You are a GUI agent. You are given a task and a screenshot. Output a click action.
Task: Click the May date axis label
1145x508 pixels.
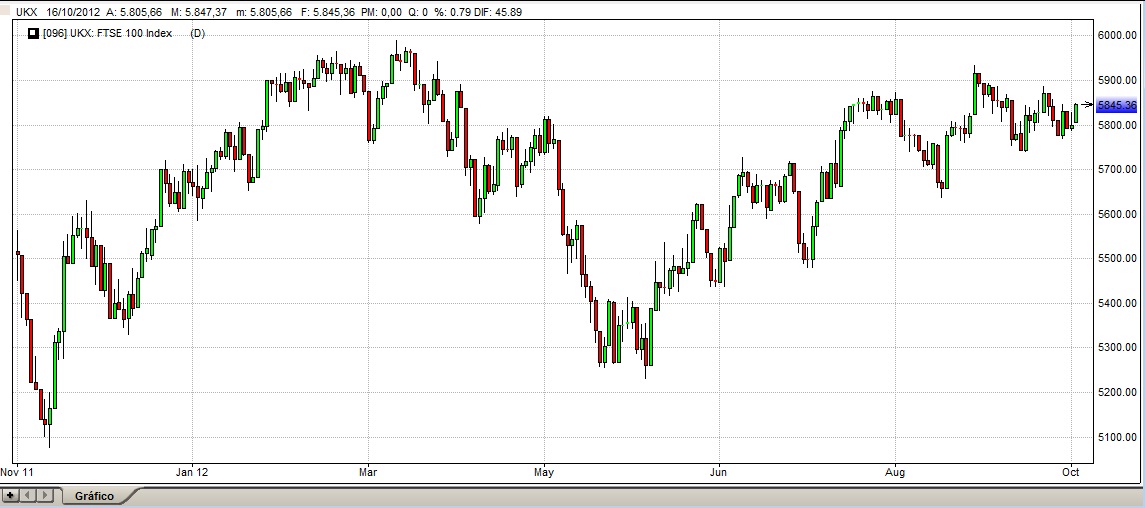click(x=544, y=470)
